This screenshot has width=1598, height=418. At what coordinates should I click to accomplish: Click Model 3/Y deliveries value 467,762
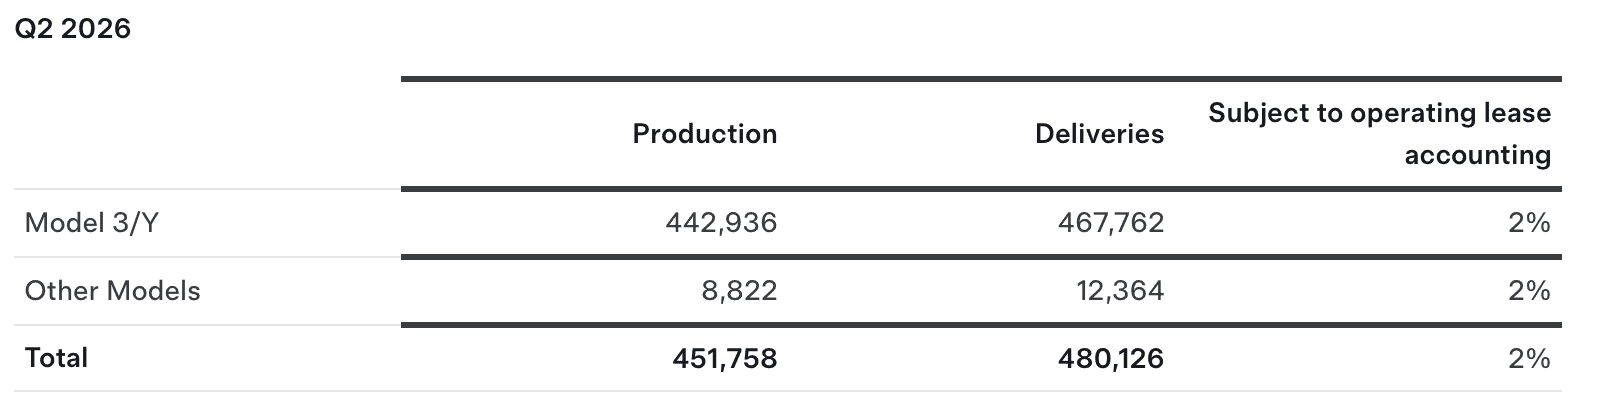1110,223
